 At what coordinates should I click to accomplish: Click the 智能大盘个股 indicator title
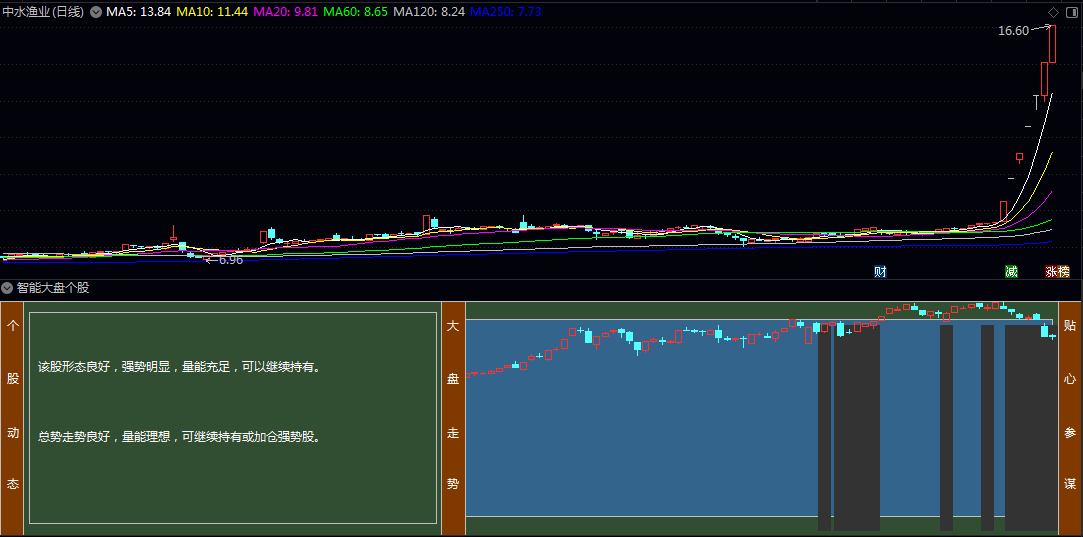point(53,288)
